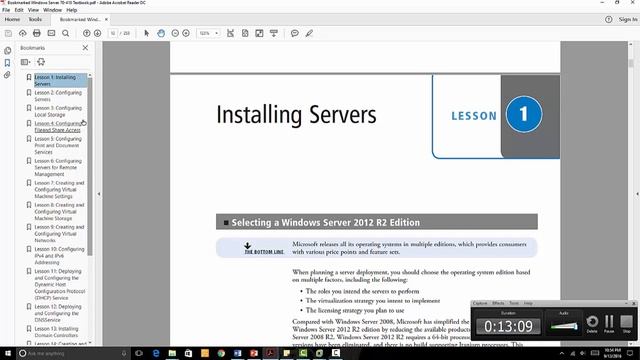Select bookmark Lesson 10: Configuring IPv4 and IPv6 Addressing
This screenshot has width=640, height=360.
(59, 256)
